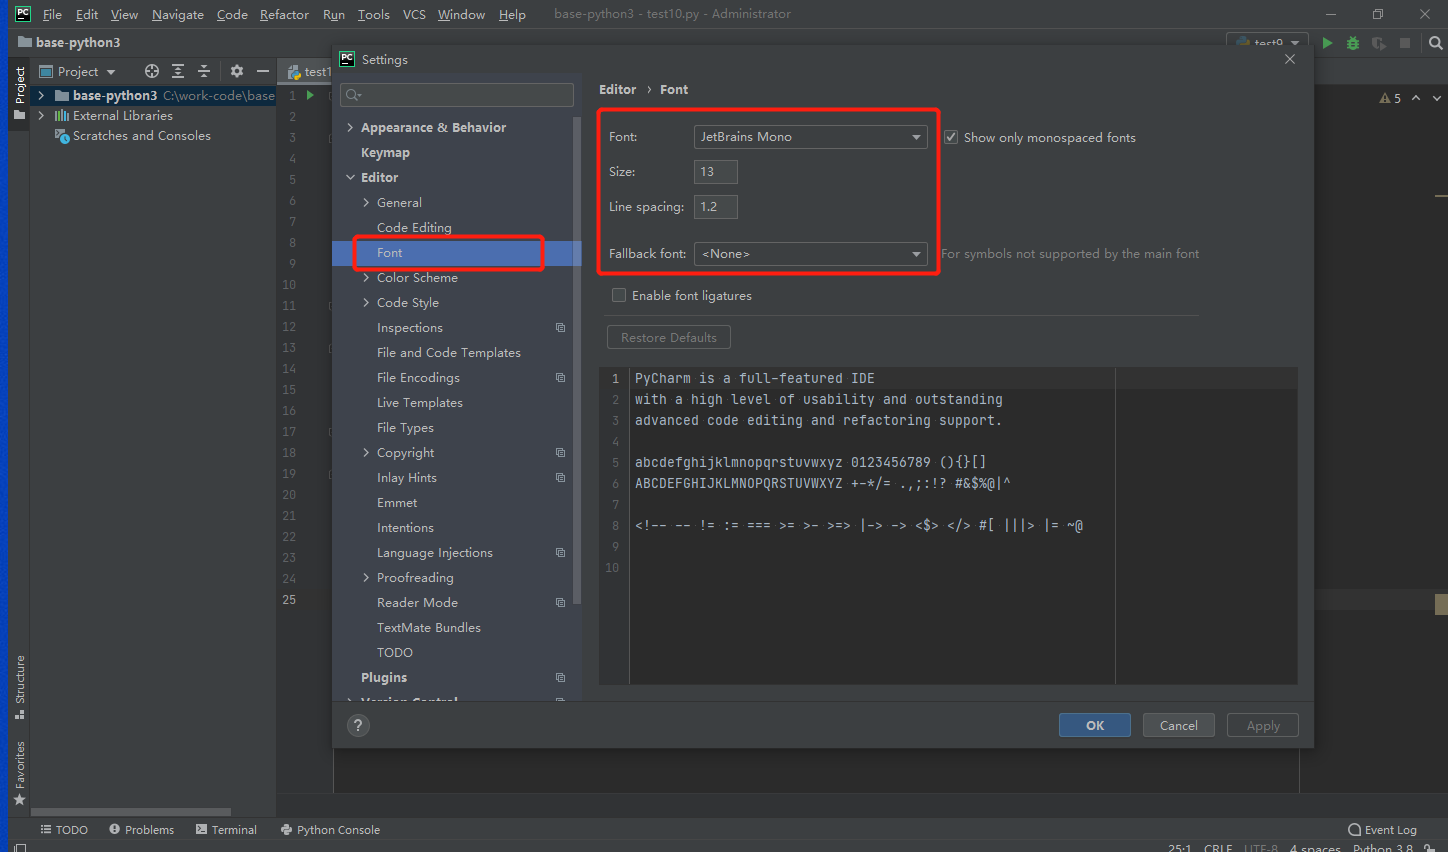Open the File menu
Screen dimensions: 1448x852
pos(52,14)
